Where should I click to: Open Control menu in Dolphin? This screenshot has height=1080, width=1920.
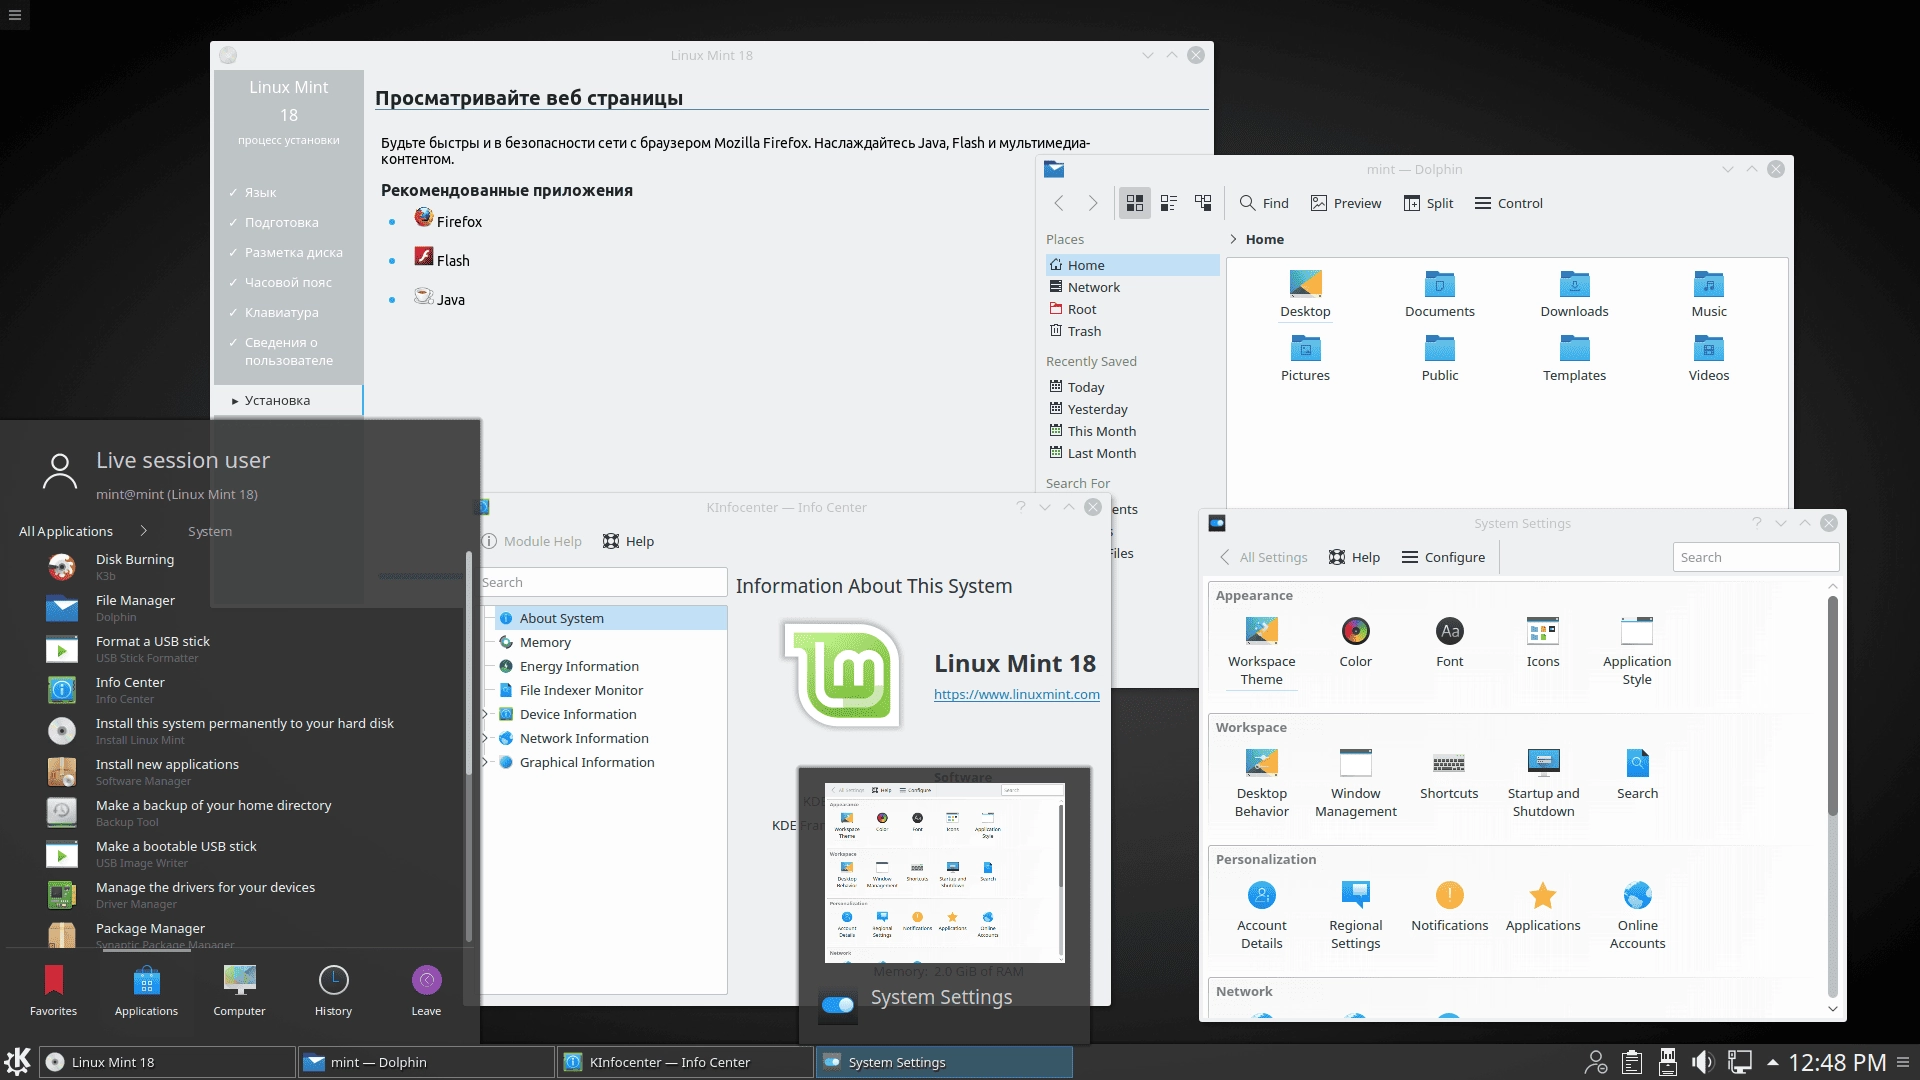pos(1508,203)
